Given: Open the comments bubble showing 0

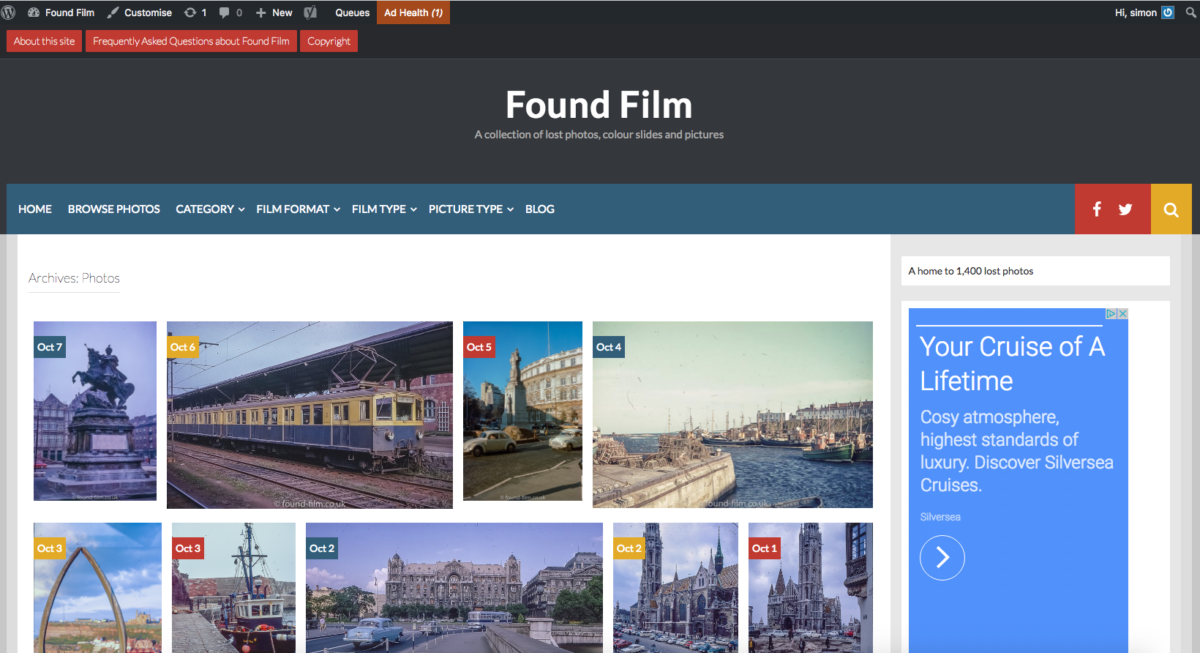Looking at the screenshot, I should point(230,12).
